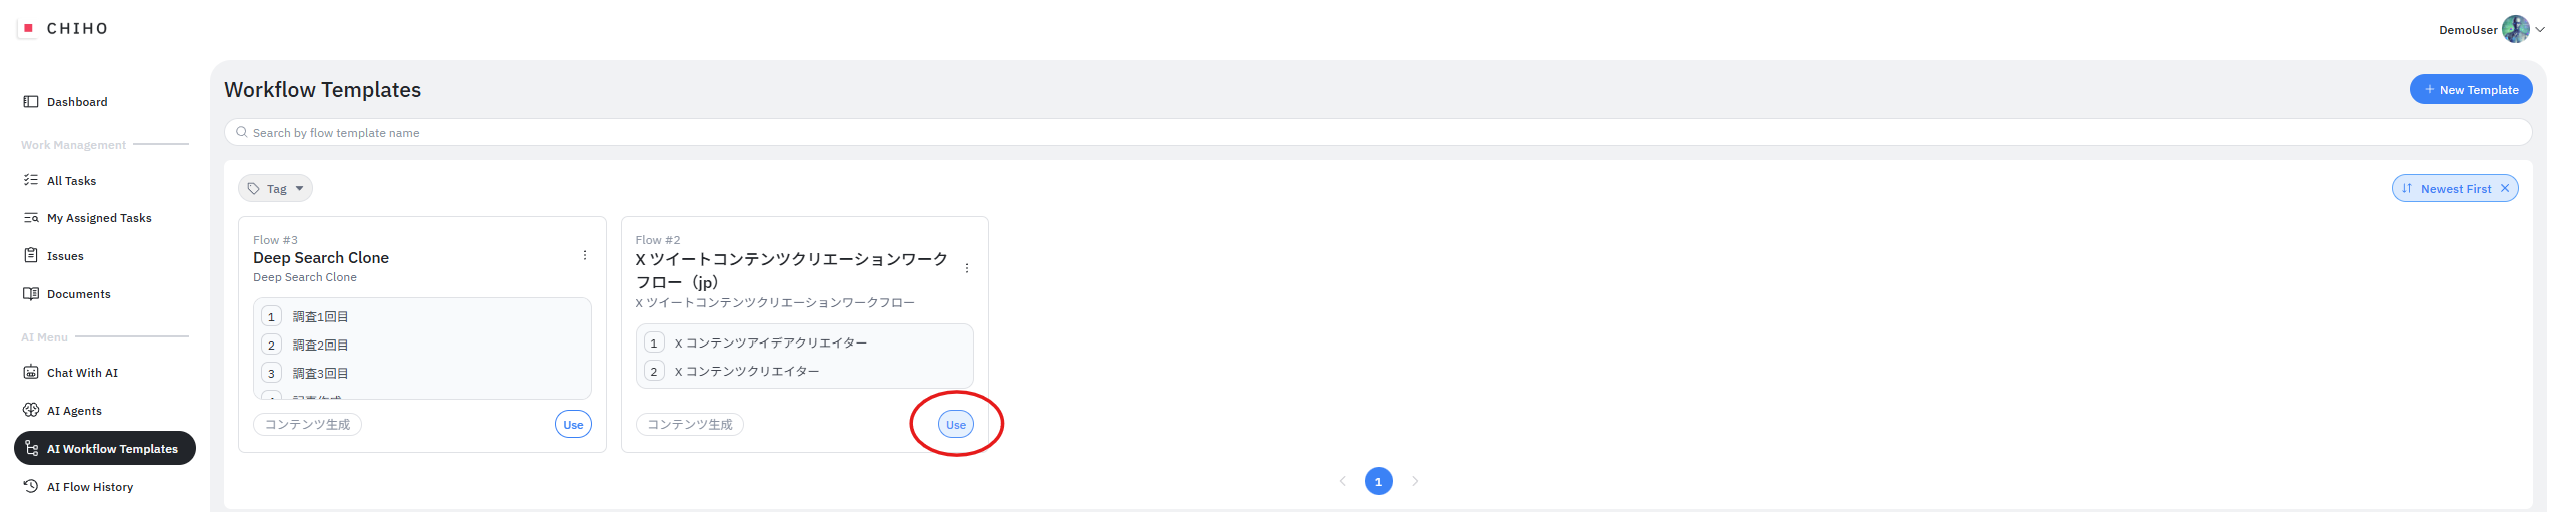Open Documents in the sidebar

click(78, 294)
